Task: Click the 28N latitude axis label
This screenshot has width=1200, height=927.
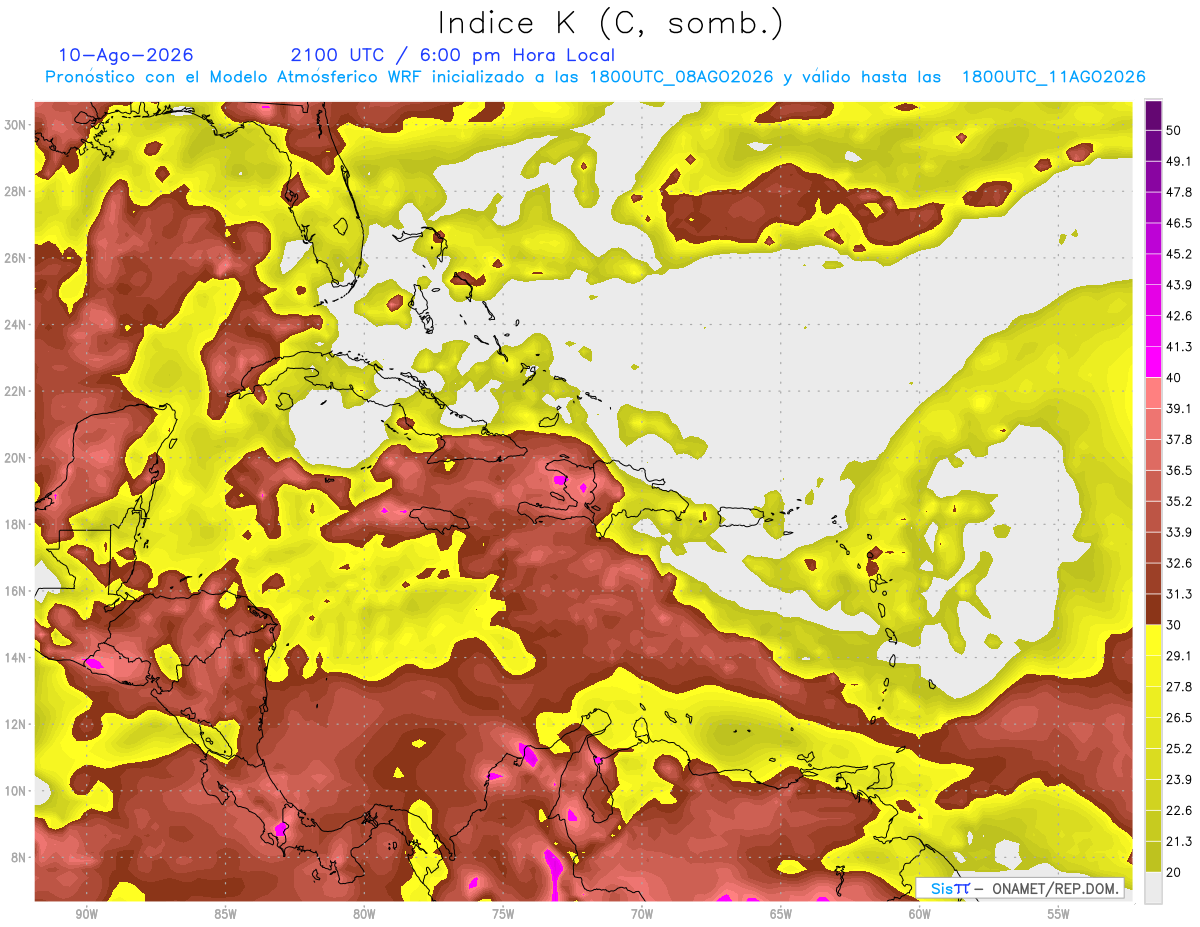Action: coord(17,191)
